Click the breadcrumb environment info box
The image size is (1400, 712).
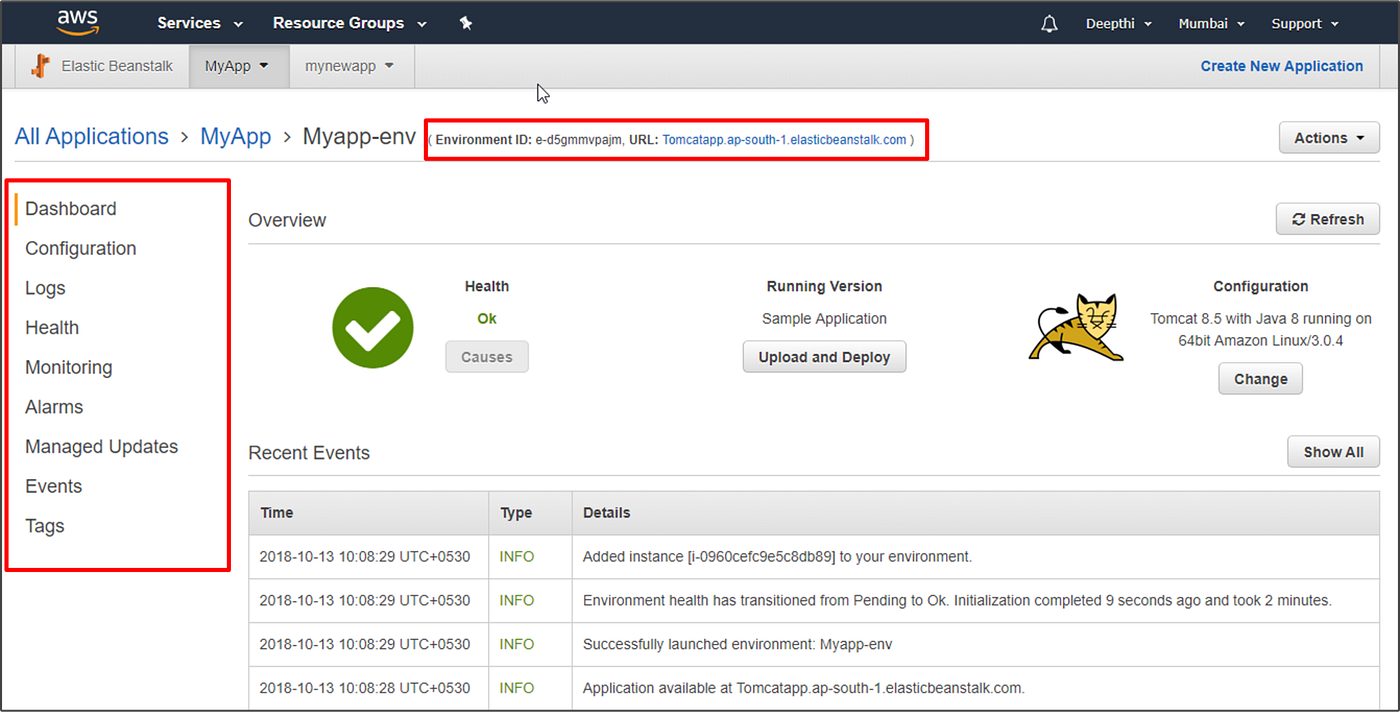click(676, 139)
